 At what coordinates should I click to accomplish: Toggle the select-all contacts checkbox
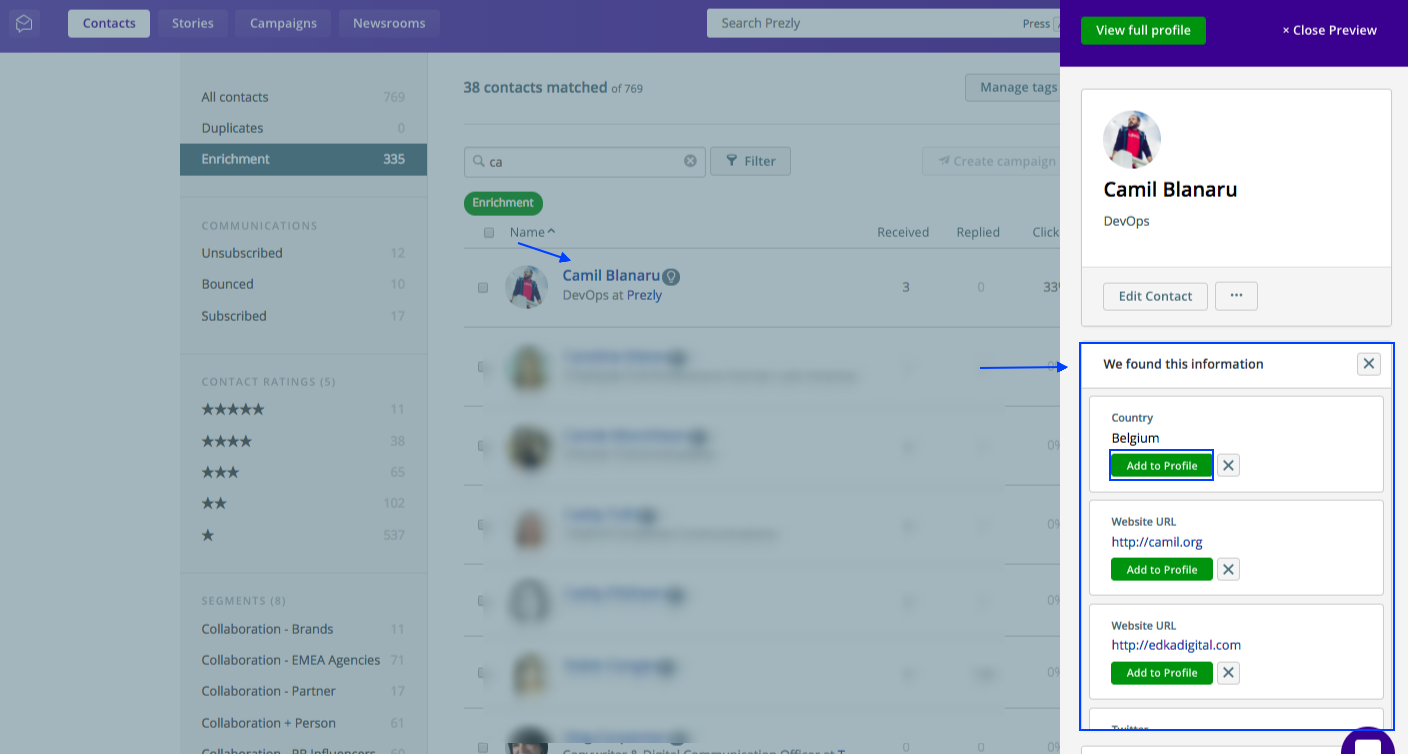(489, 233)
